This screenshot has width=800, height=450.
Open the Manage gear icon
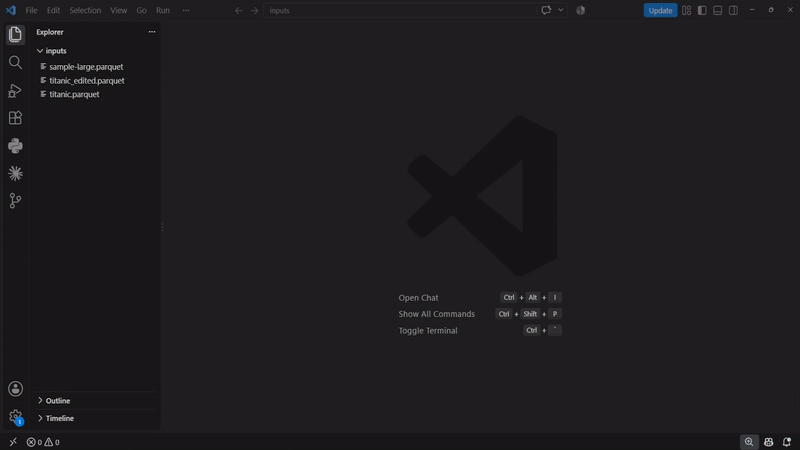click(x=15, y=416)
